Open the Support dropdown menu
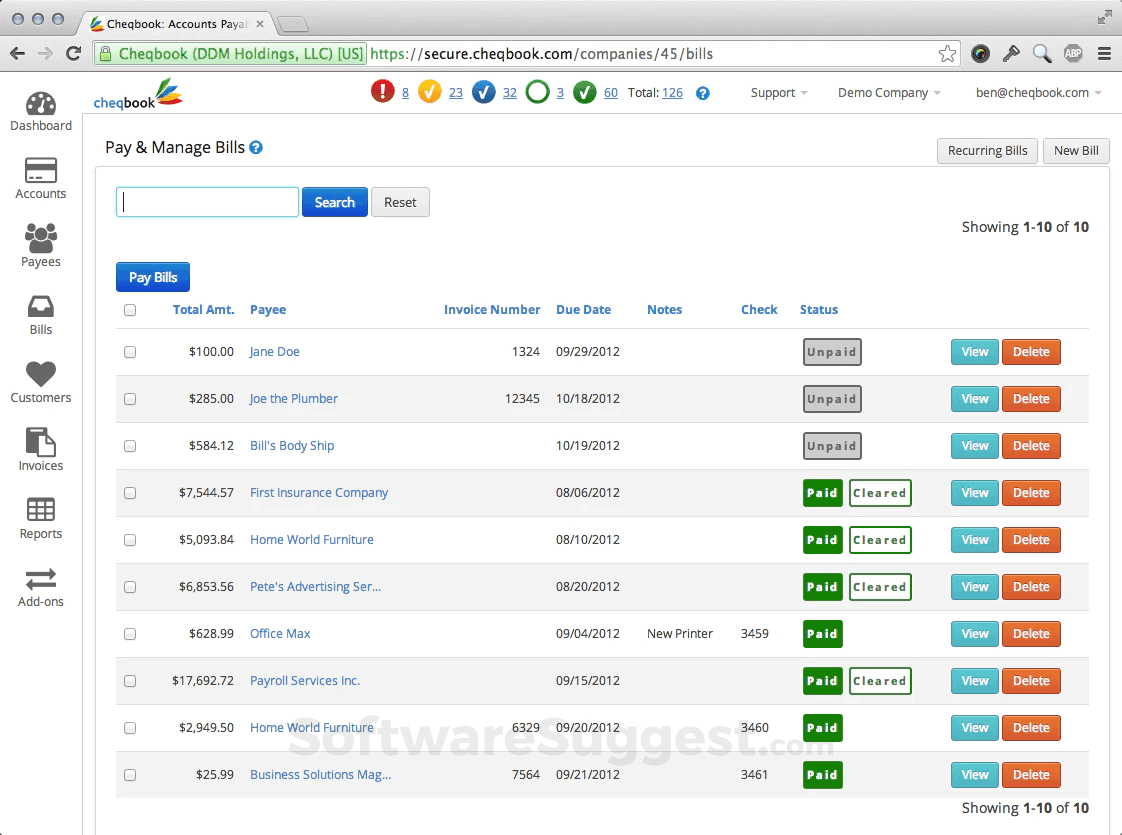The width and height of the screenshot is (1122, 835). click(778, 92)
